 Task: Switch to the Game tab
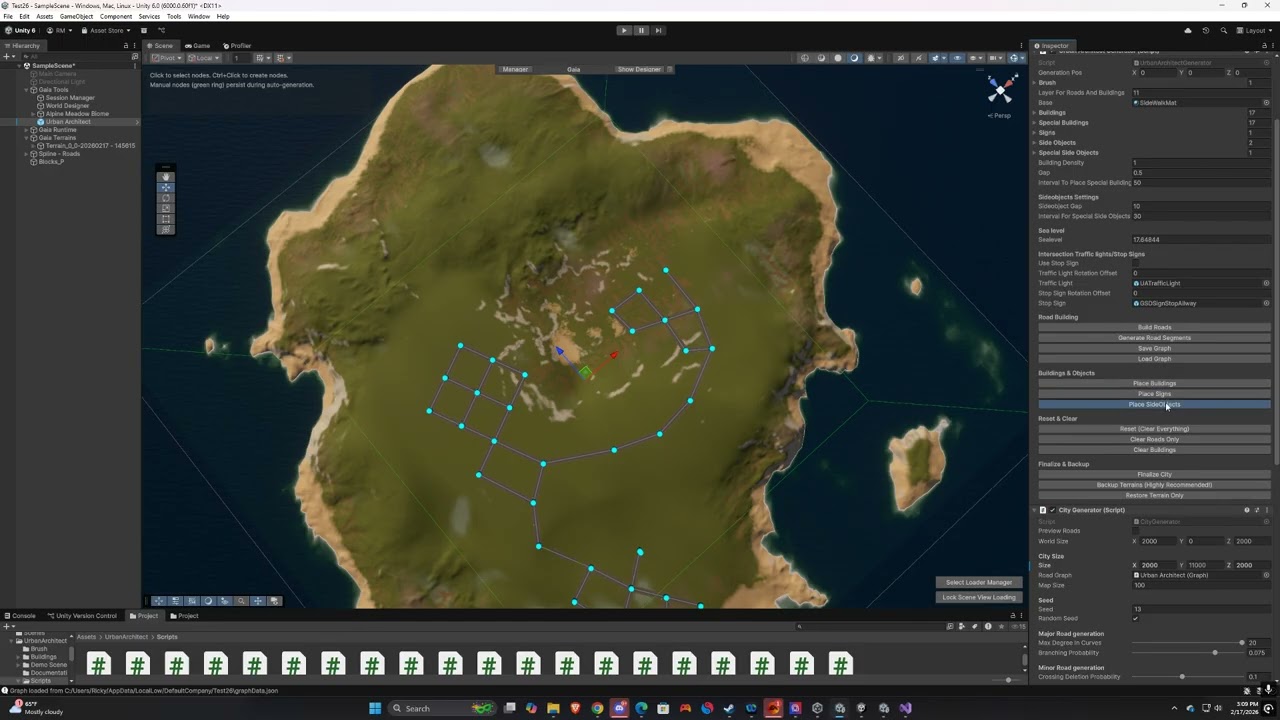pos(197,45)
